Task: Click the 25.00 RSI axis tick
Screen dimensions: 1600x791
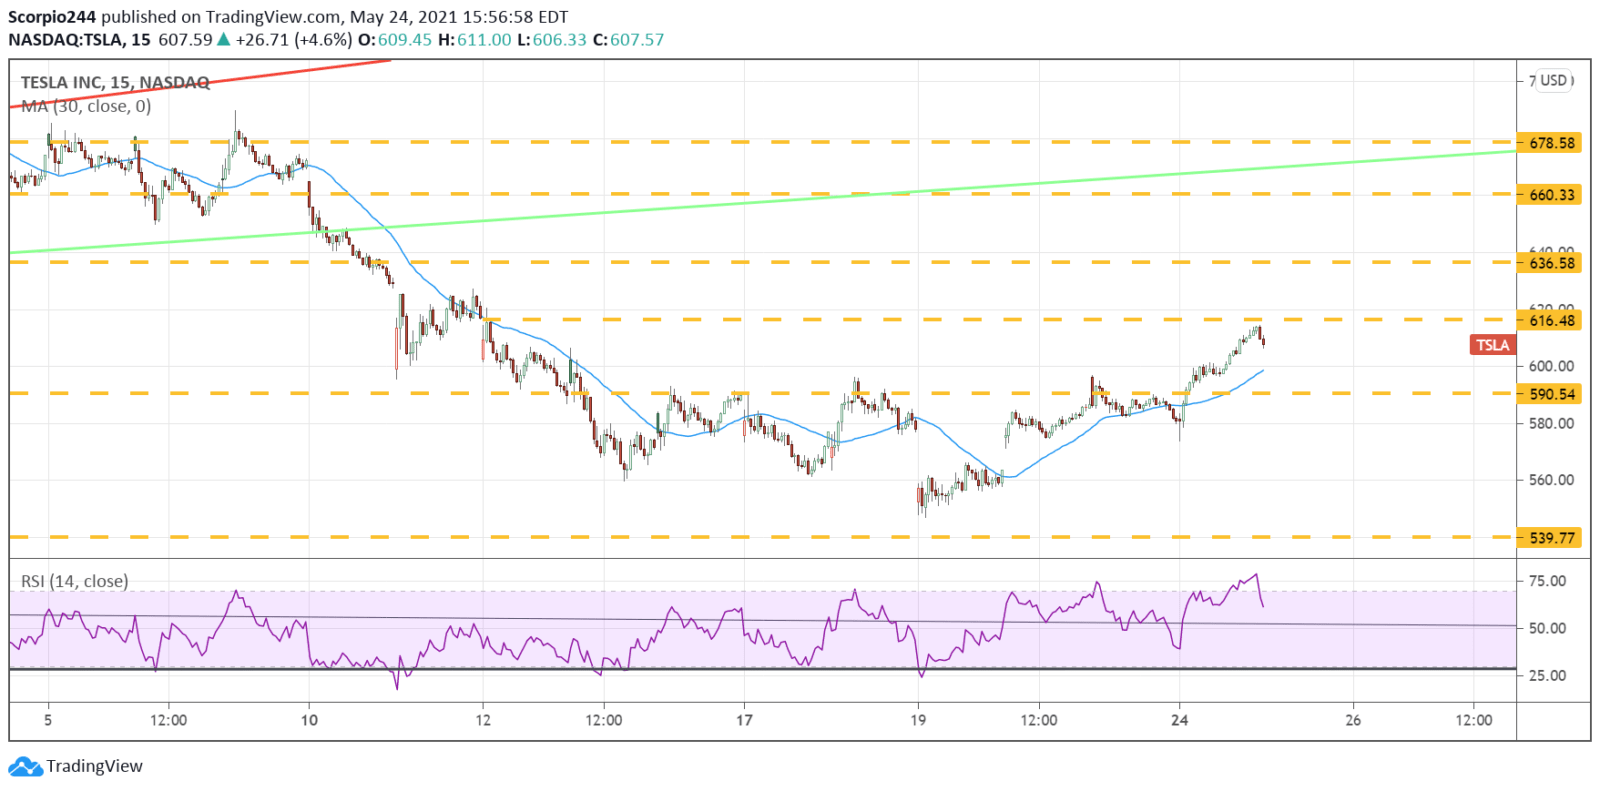Action: [x=1547, y=675]
